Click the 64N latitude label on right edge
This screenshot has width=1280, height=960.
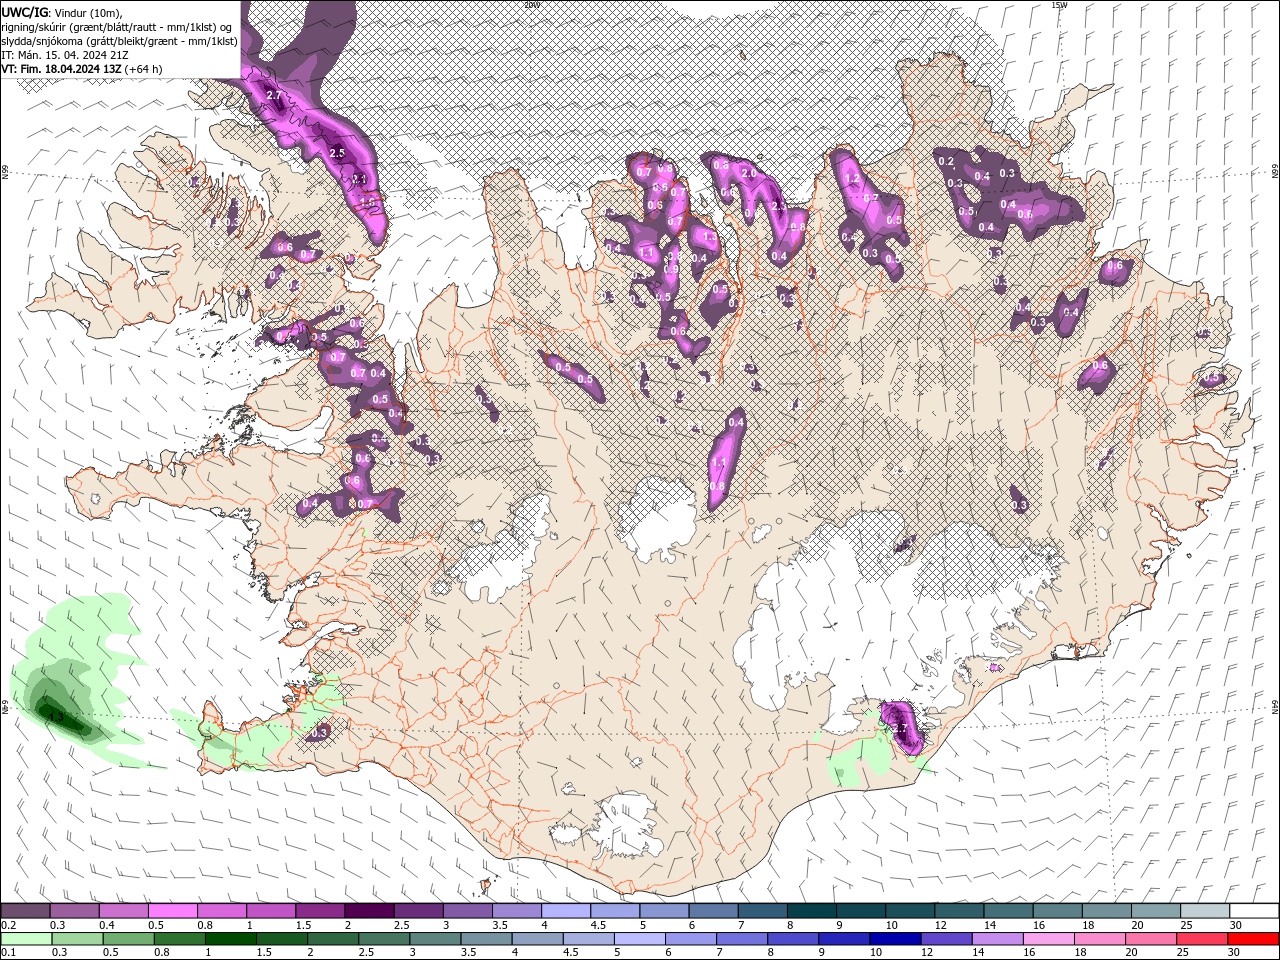coord(1275,706)
